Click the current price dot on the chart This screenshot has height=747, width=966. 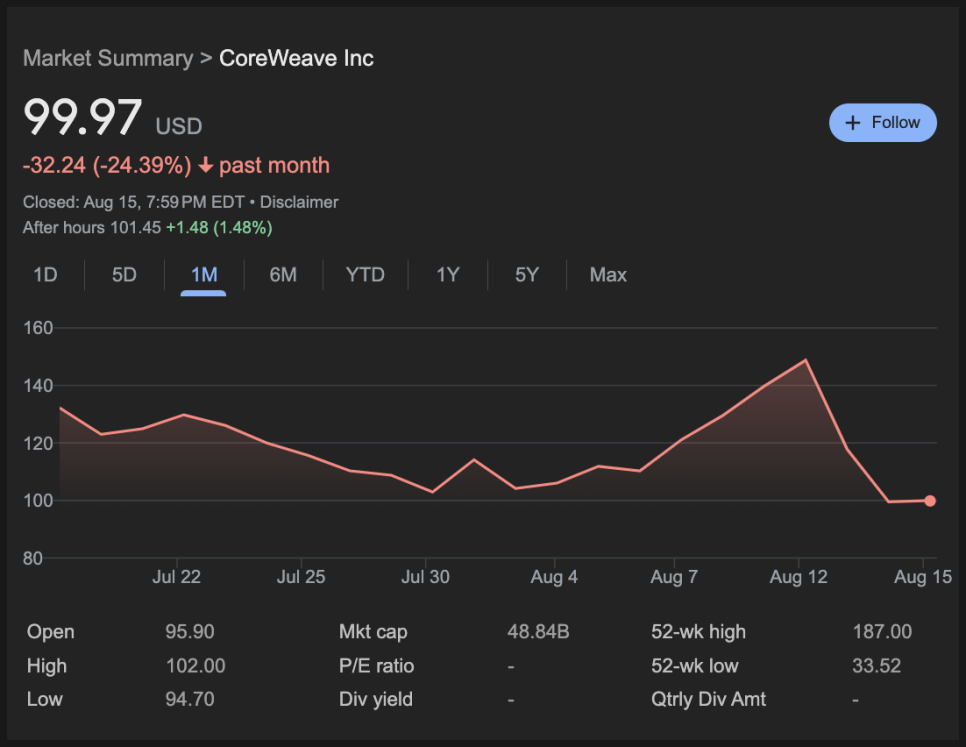930,501
